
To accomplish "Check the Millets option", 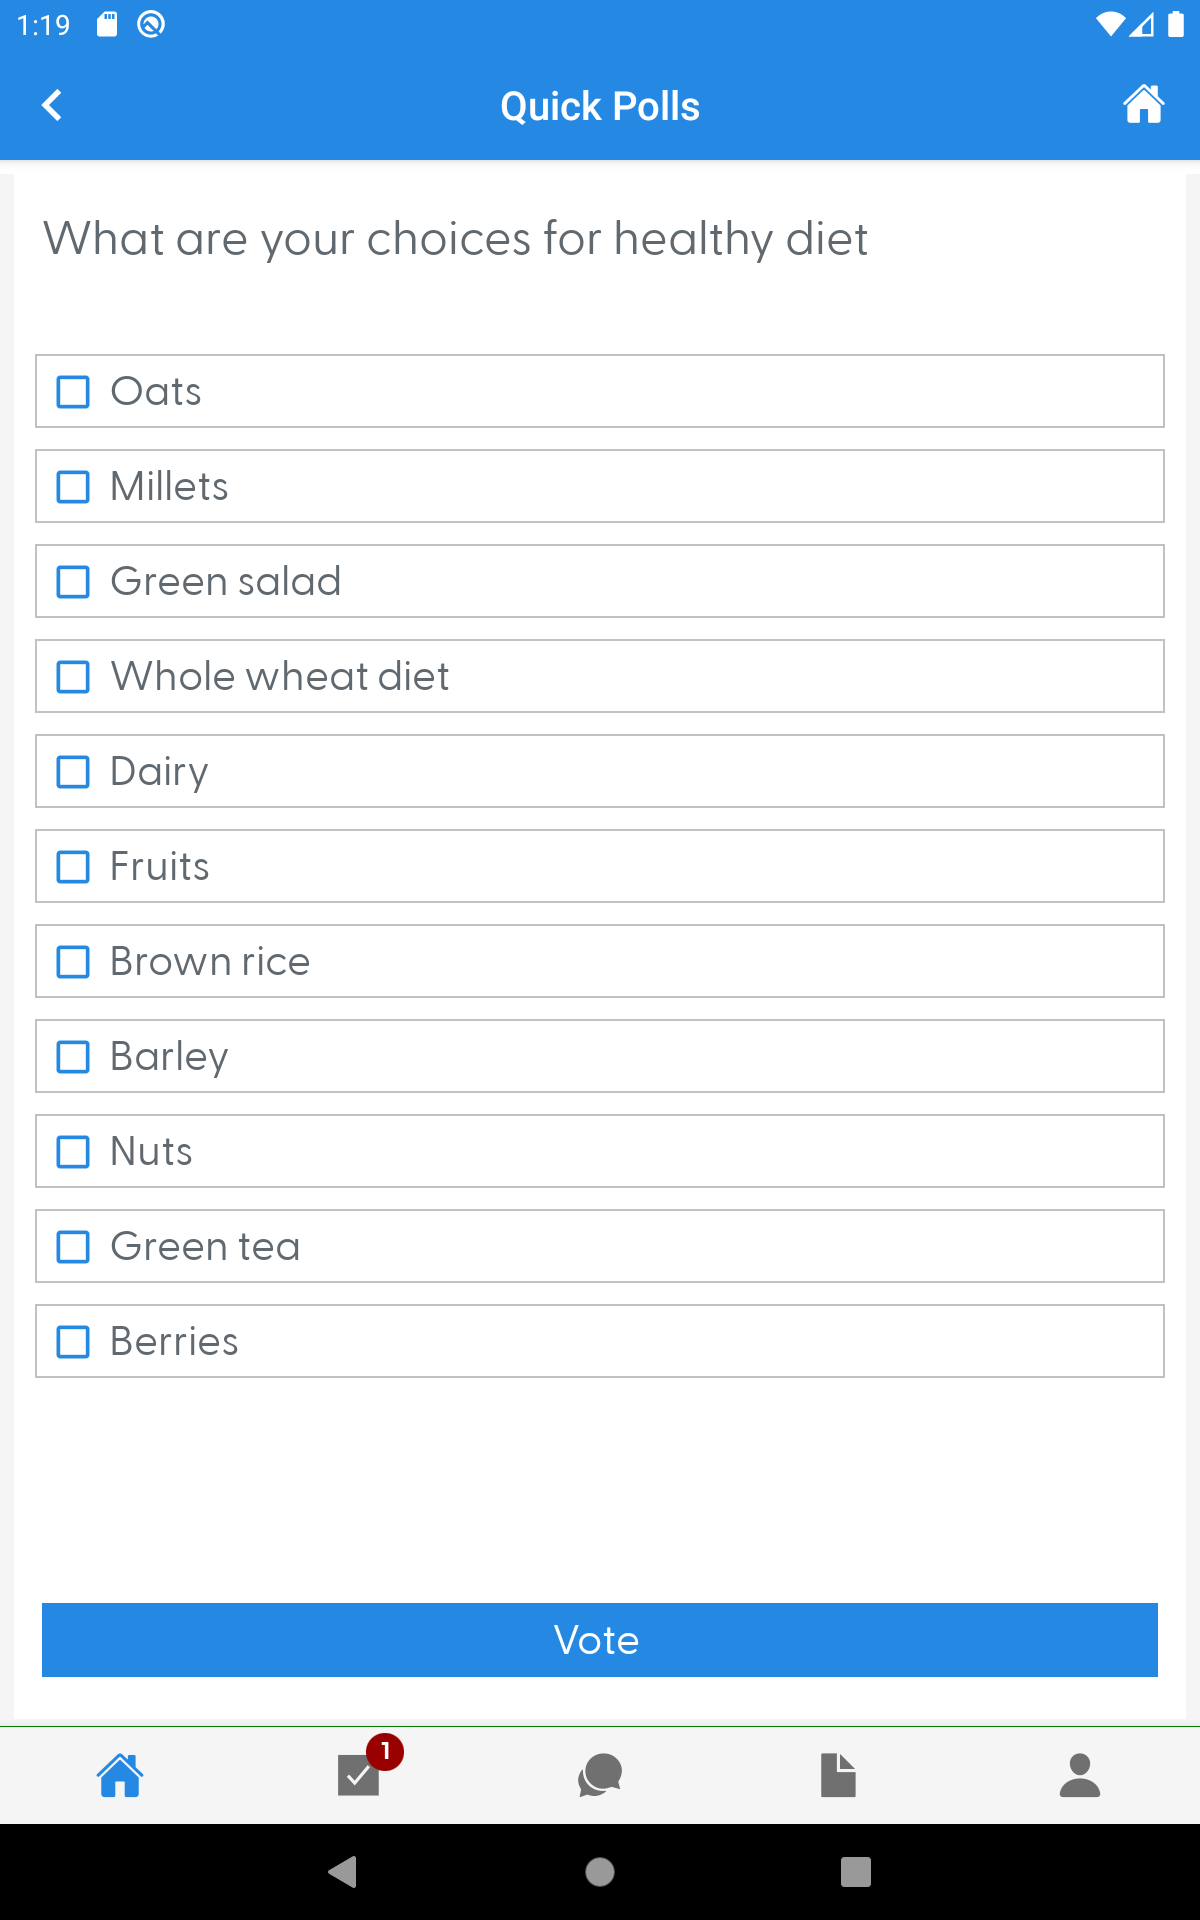I will pos(73,487).
